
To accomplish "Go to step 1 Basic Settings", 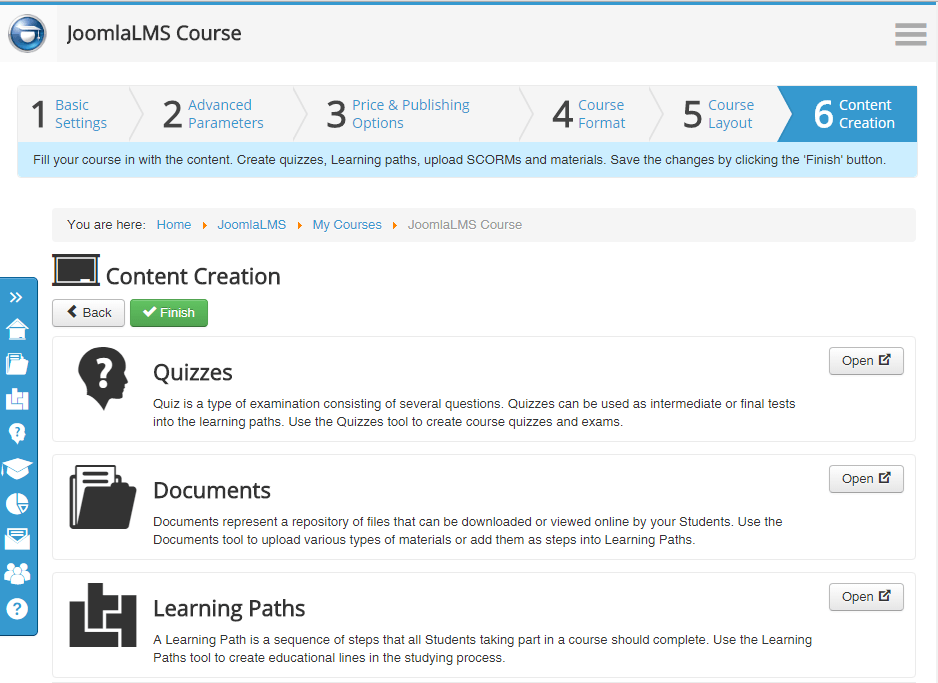I will 73,114.
